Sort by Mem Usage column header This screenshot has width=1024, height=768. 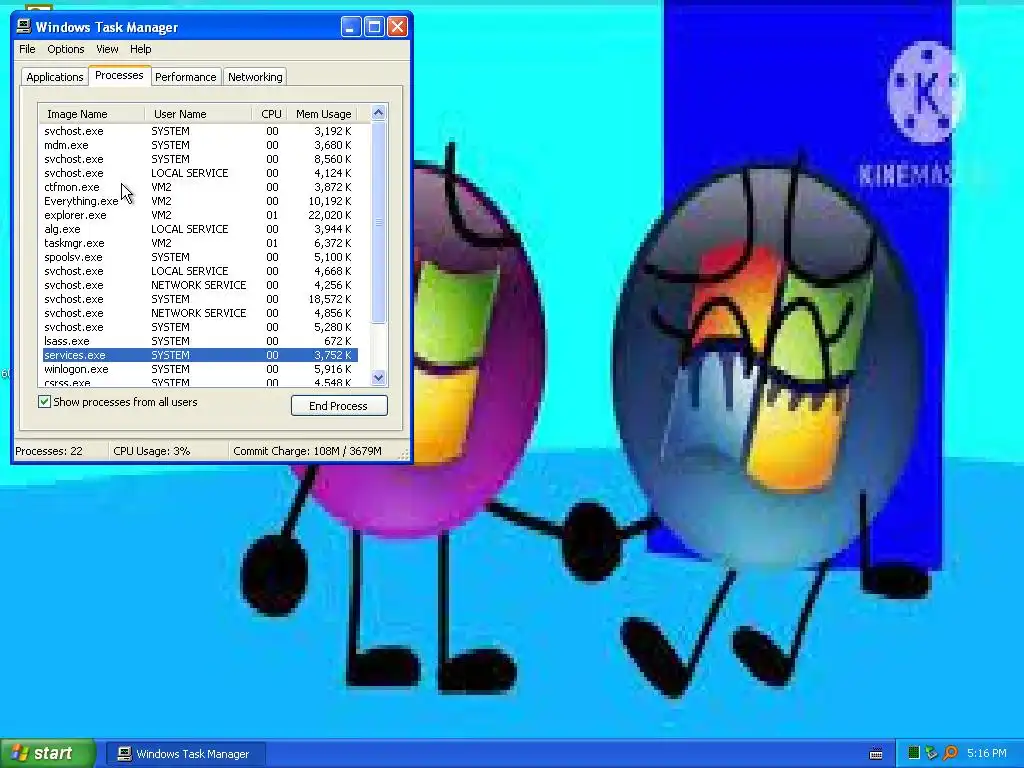click(323, 114)
